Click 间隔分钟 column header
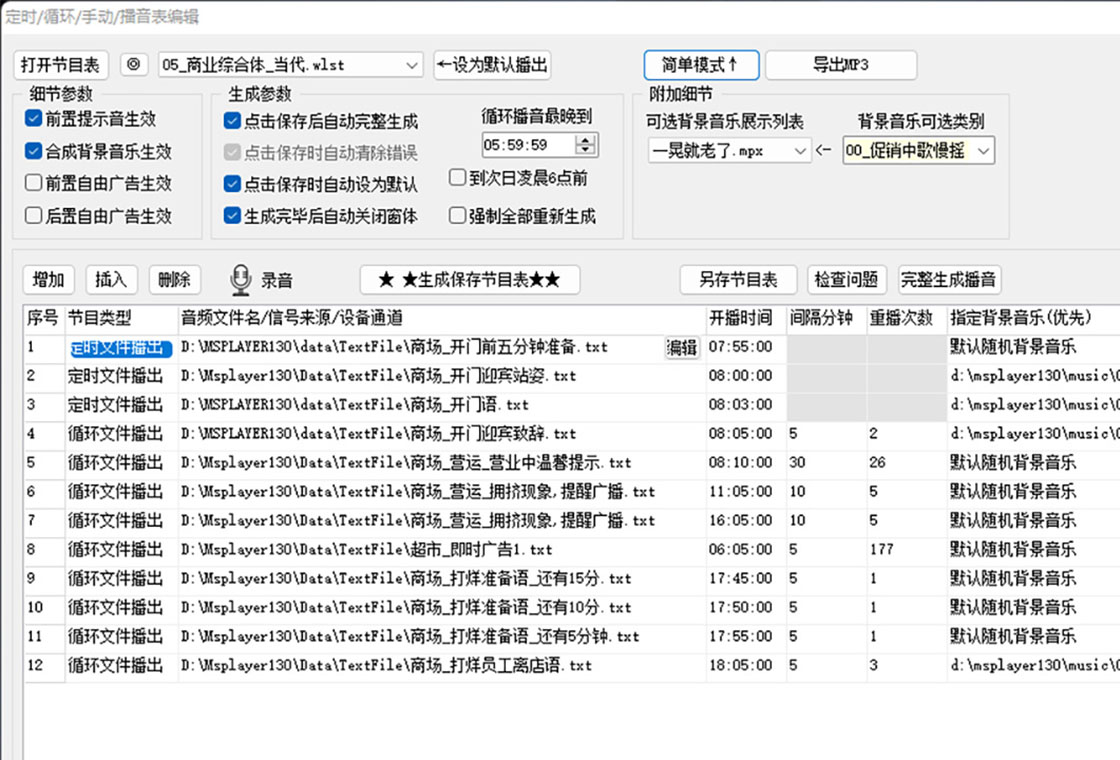Image resolution: width=1120 pixels, height=760 pixels. click(826, 318)
